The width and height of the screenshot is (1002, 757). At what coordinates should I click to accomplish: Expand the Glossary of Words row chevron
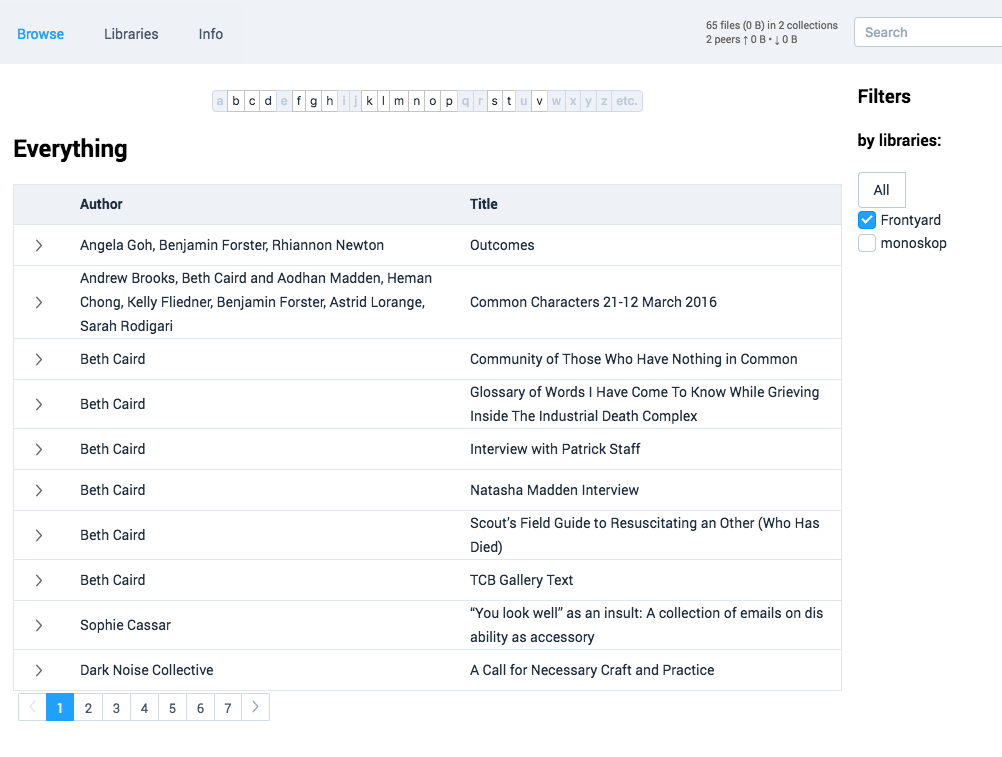39,404
